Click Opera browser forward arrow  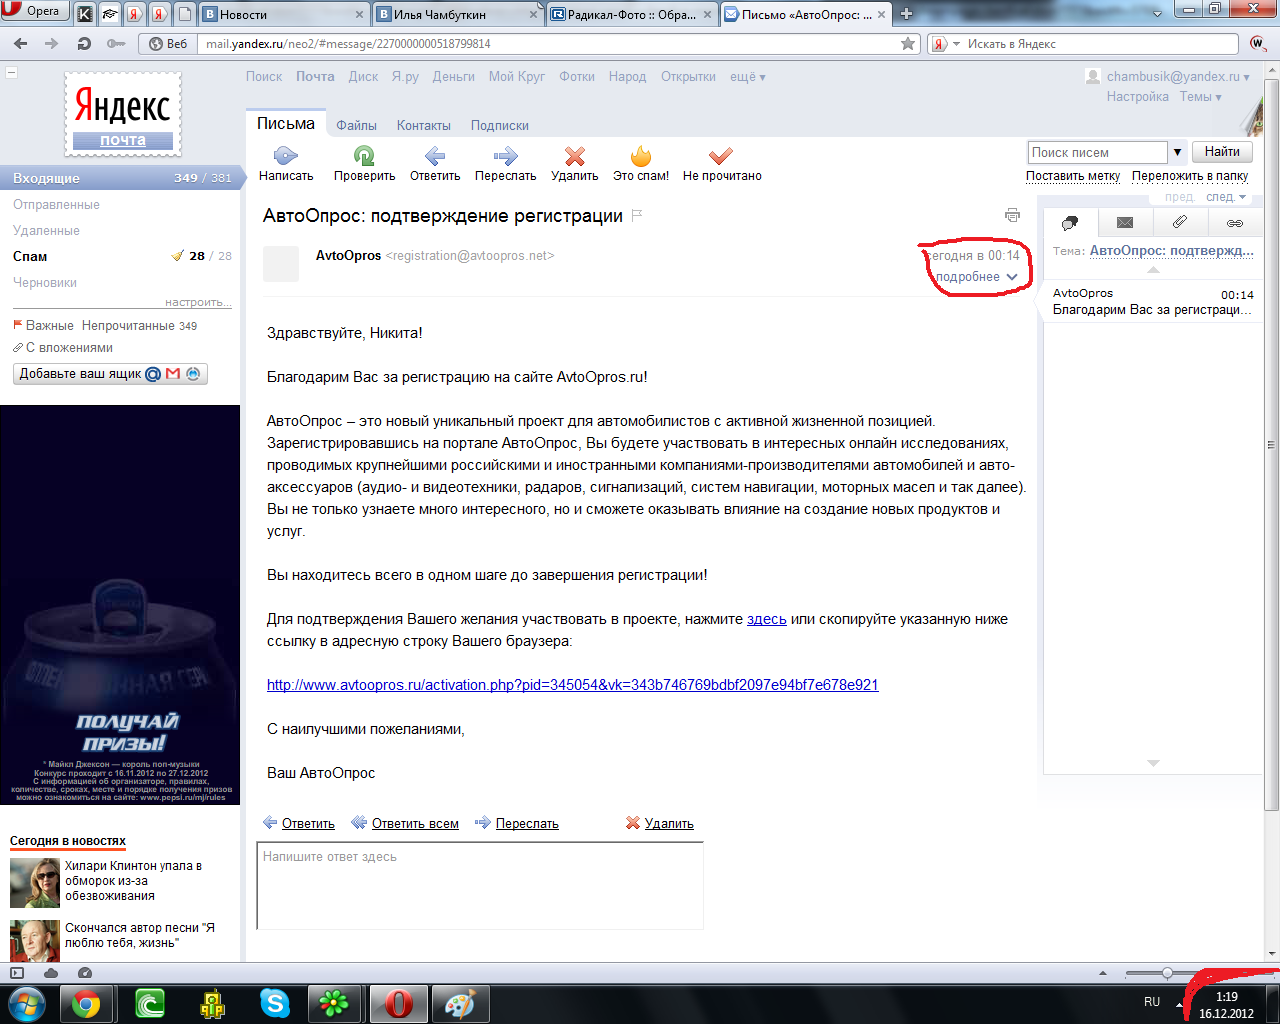[52, 44]
